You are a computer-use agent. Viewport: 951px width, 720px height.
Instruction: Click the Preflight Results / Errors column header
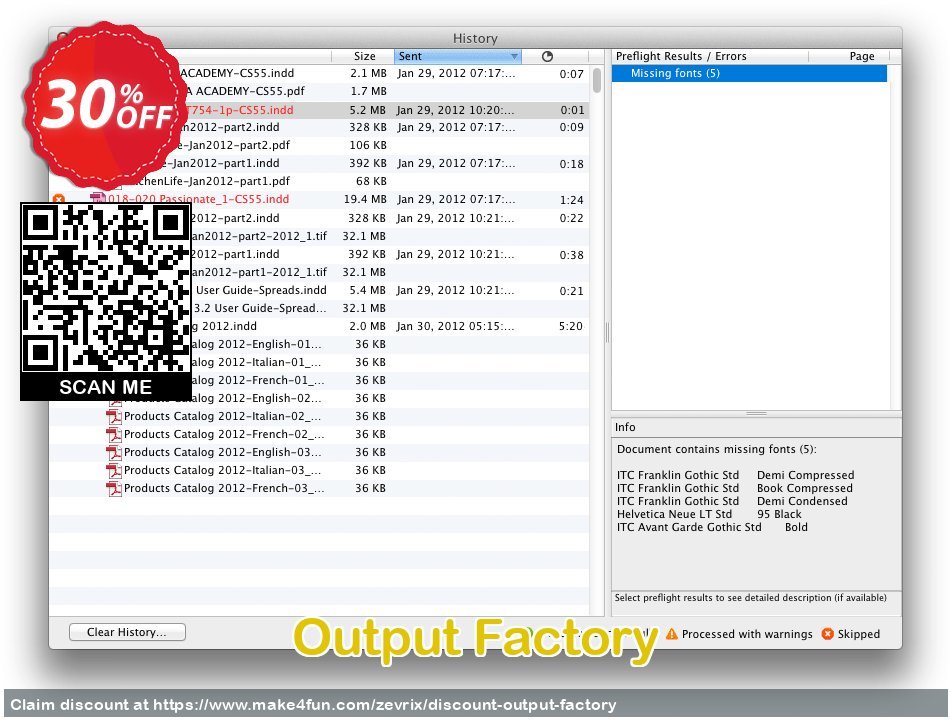(x=710, y=56)
